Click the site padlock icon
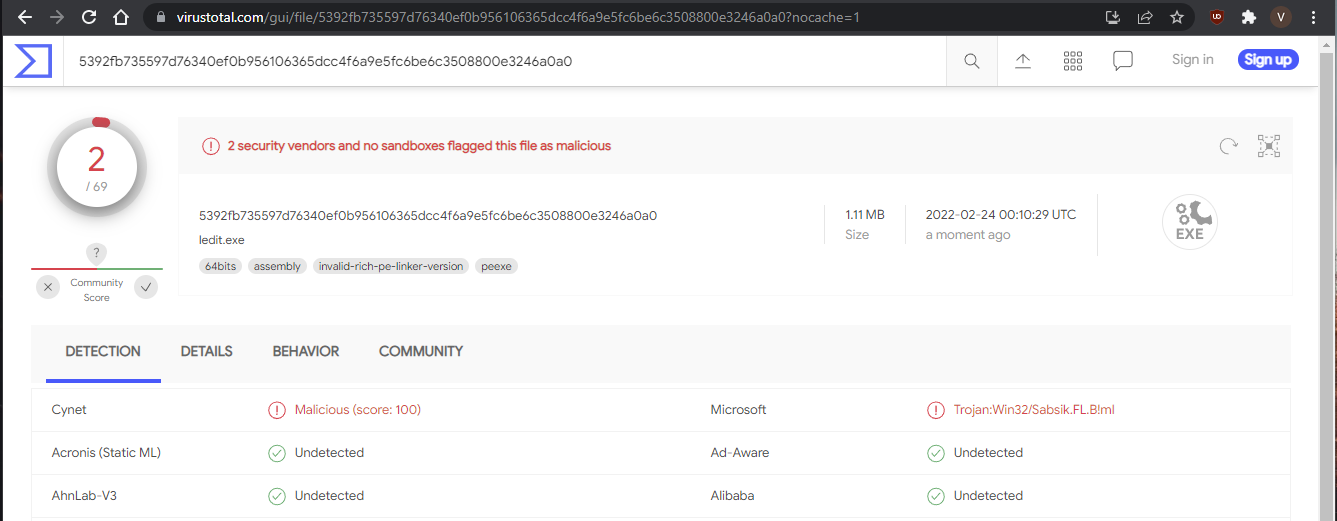The height and width of the screenshot is (521, 1337). (160, 18)
